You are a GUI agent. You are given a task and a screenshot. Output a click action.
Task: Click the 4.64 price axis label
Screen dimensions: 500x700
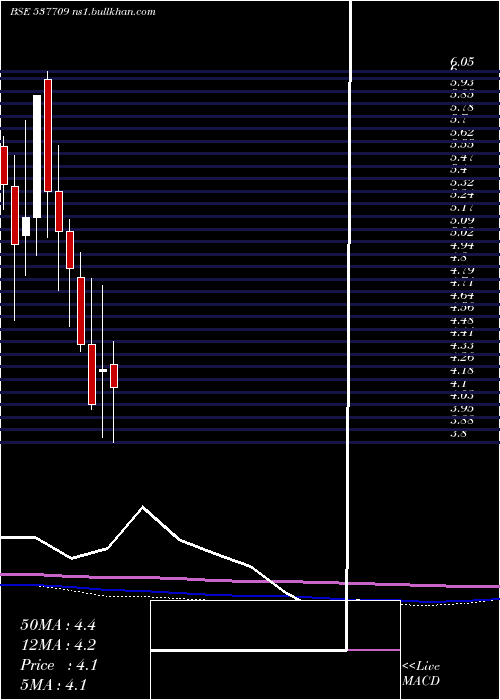click(462, 296)
